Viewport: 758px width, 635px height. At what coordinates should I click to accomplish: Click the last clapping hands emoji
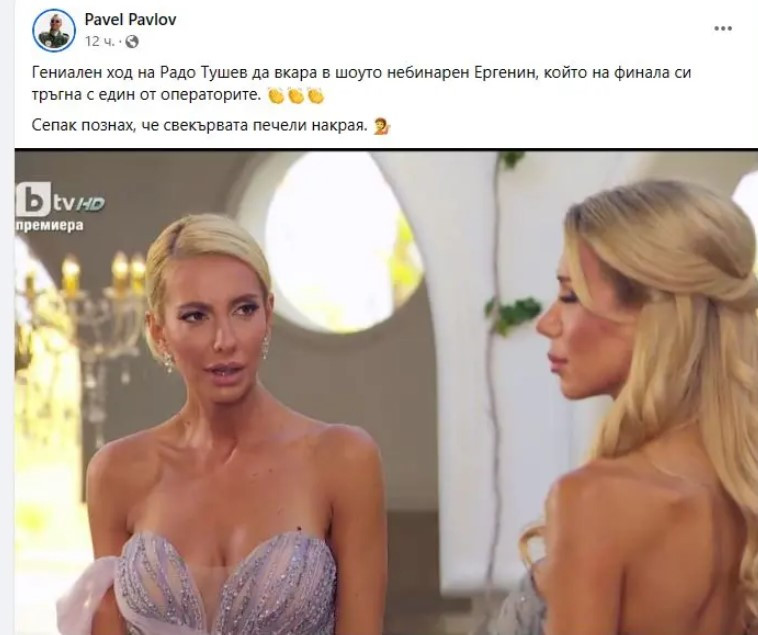click(x=316, y=96)
